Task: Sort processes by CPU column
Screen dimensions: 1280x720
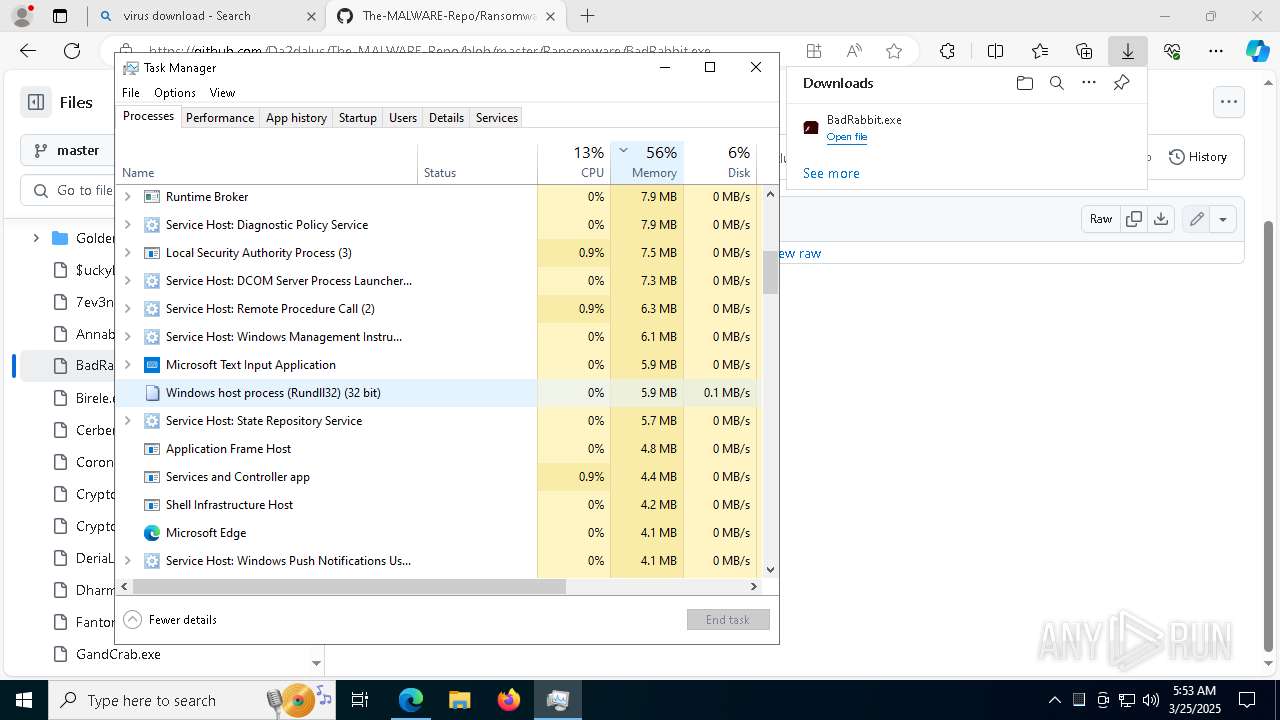Action: coord(574,163)
